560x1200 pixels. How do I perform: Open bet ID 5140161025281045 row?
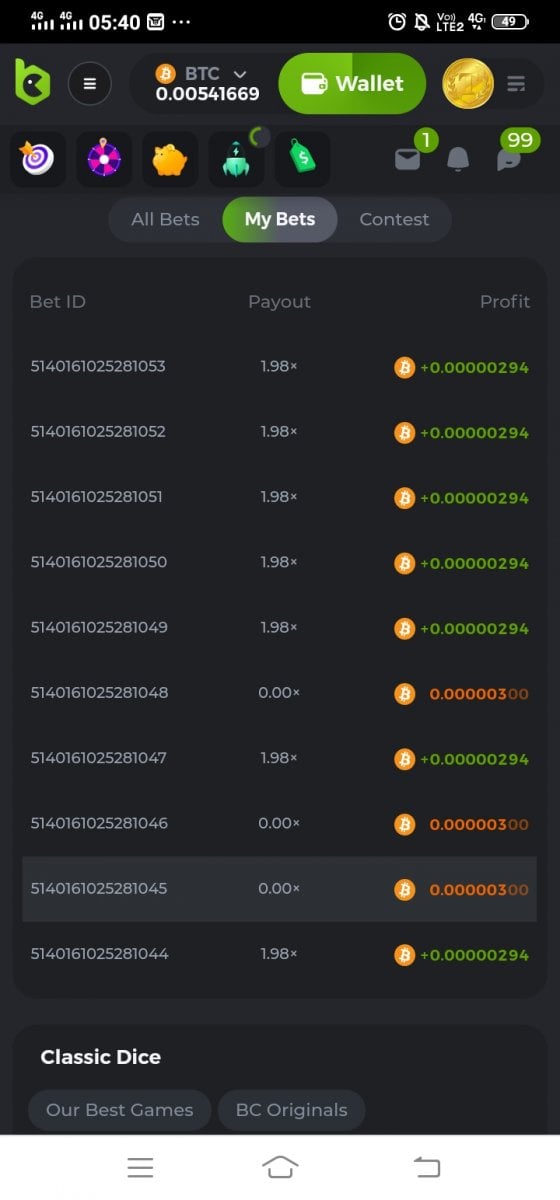tap(280, 889)
